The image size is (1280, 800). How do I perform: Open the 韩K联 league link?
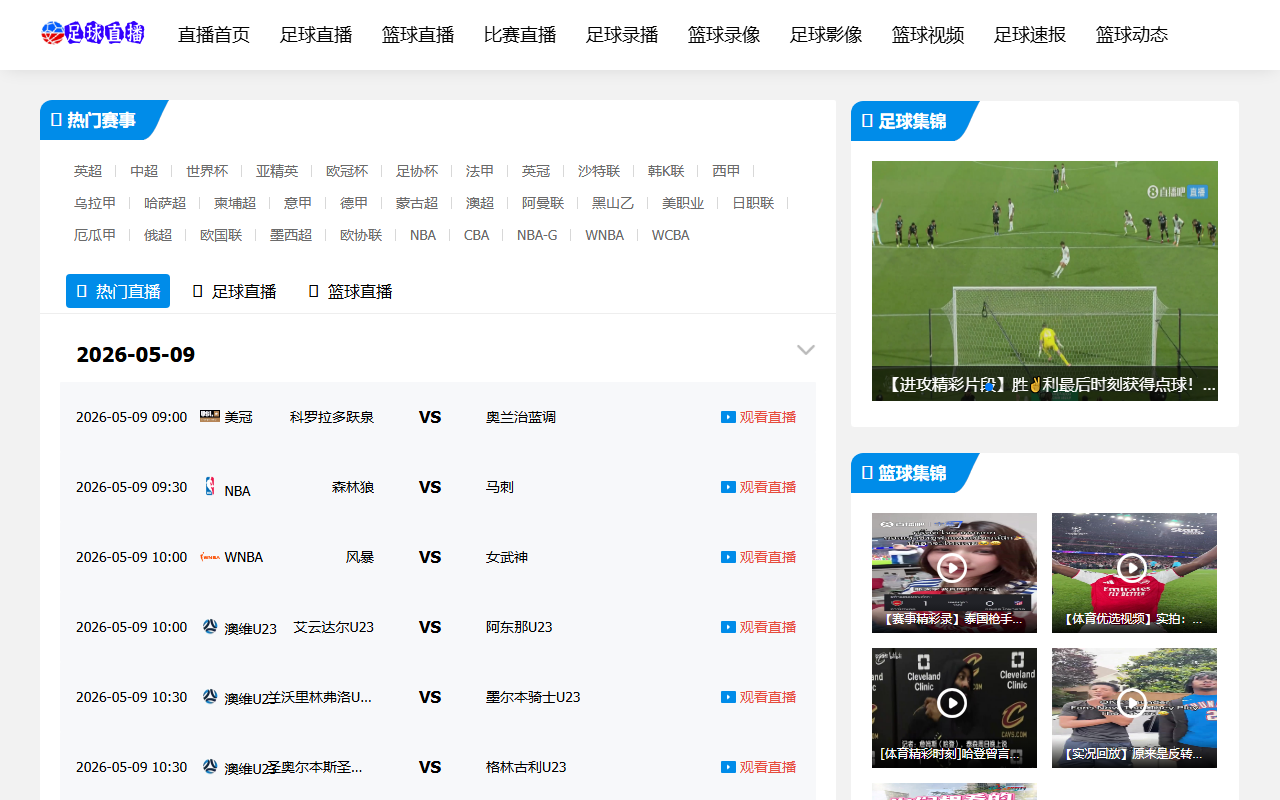[666, 171]
